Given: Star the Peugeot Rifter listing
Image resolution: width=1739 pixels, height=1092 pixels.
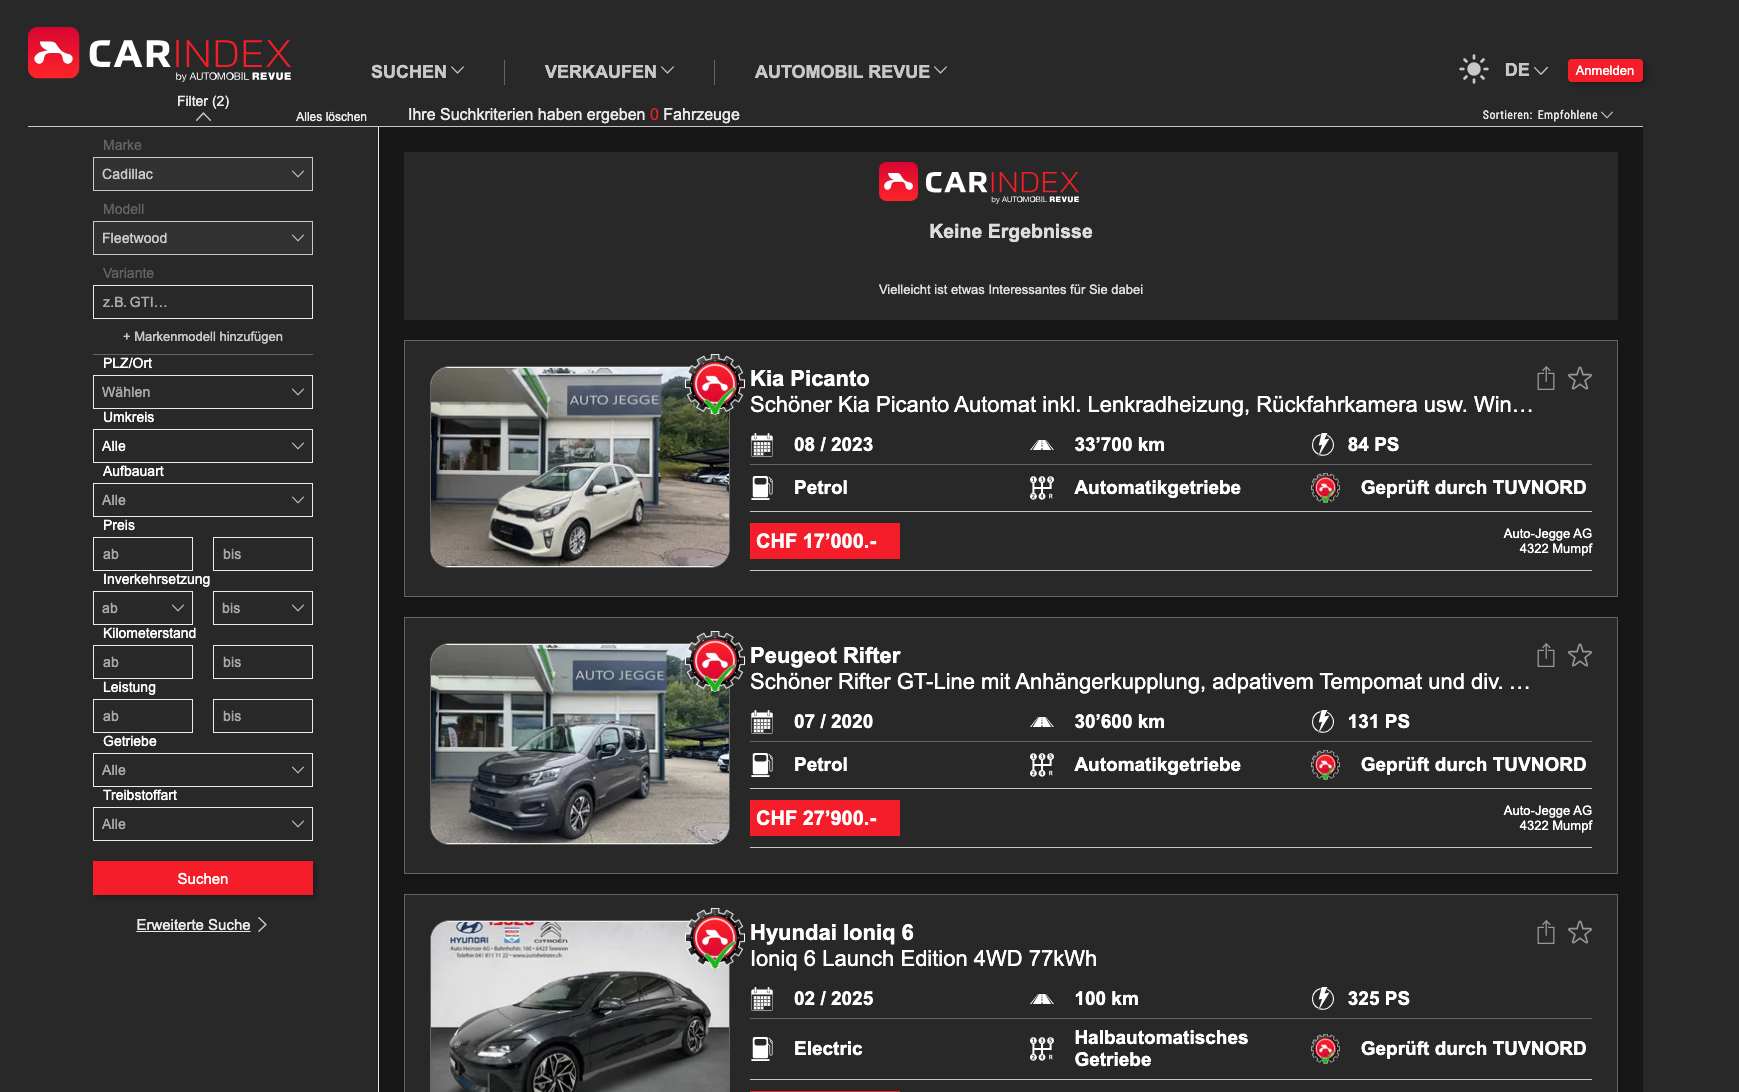Looking at the screenshot, I should [x=1580, y=655].
